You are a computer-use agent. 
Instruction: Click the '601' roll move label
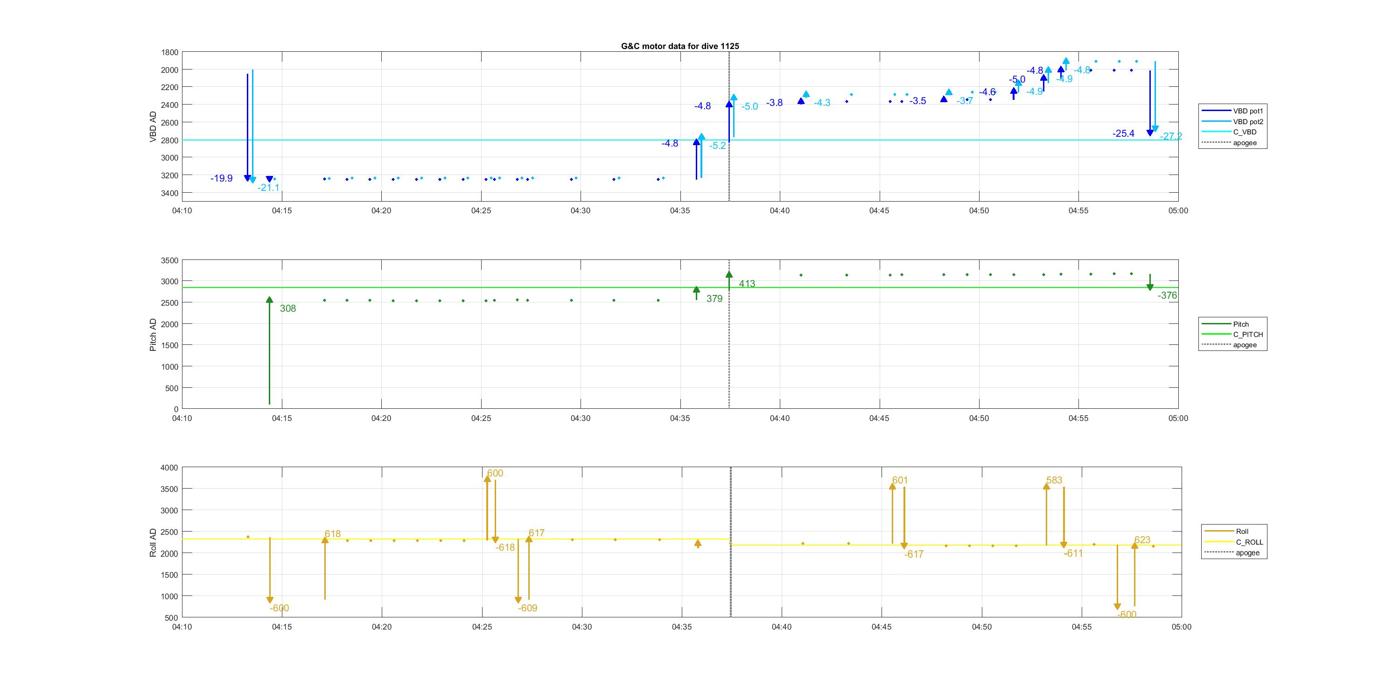tap(900, 480)
